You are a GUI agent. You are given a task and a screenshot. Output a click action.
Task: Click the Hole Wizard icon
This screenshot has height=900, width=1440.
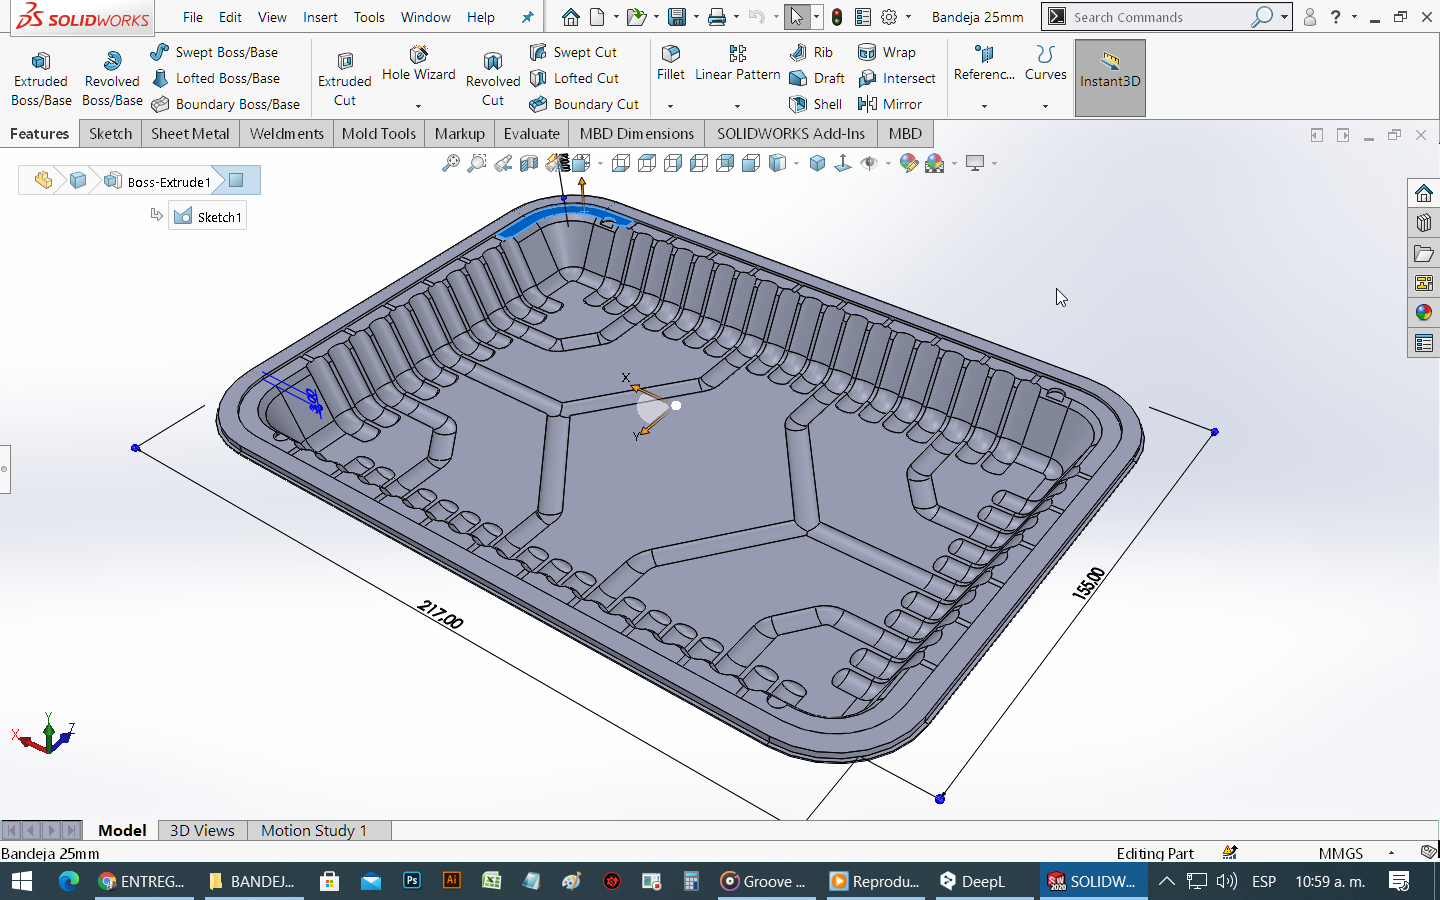point(418,62)
